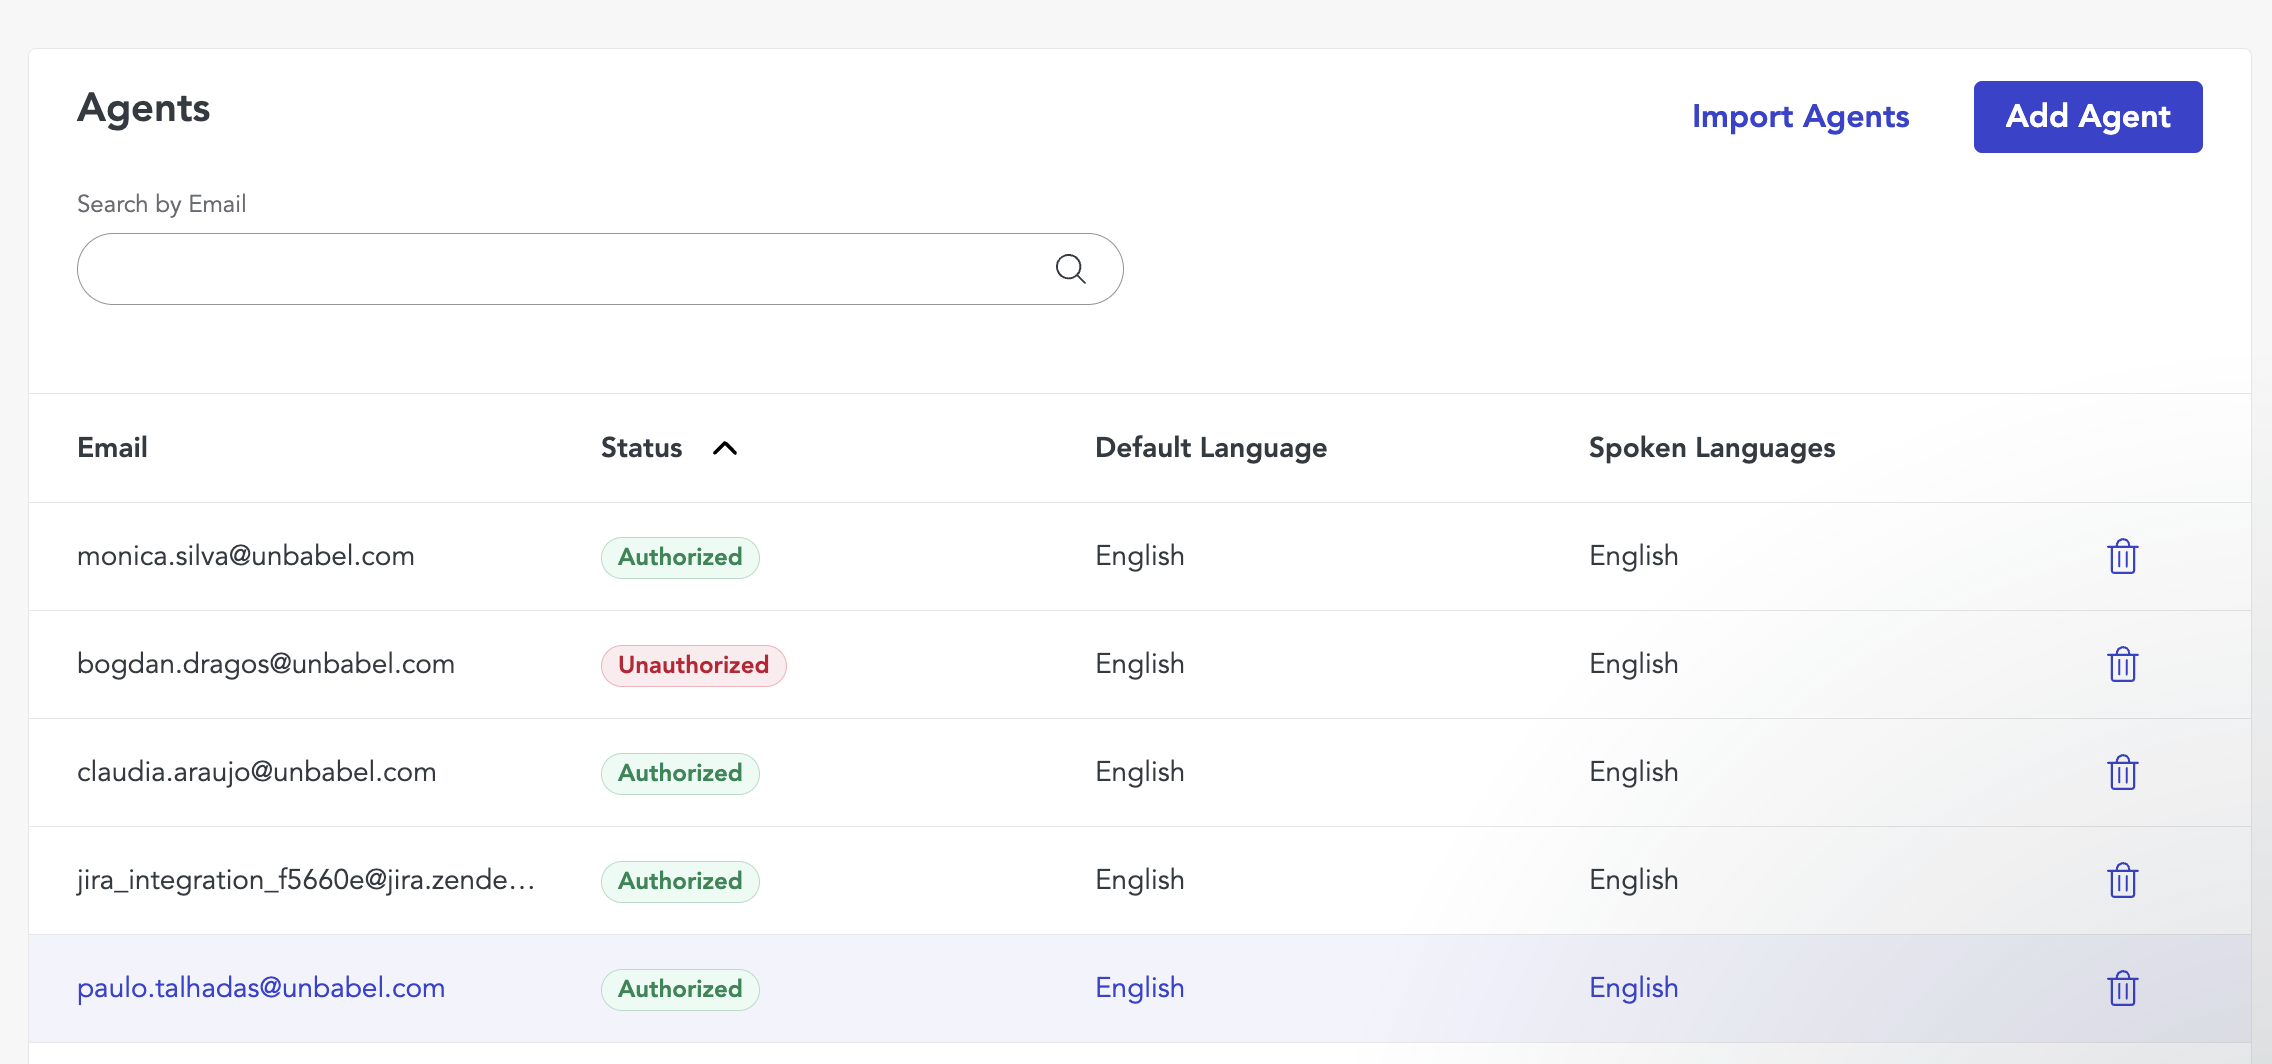Click the Default Language column header
2272x1064 pixels.
pyautogui.click(x=1211, y=447)
